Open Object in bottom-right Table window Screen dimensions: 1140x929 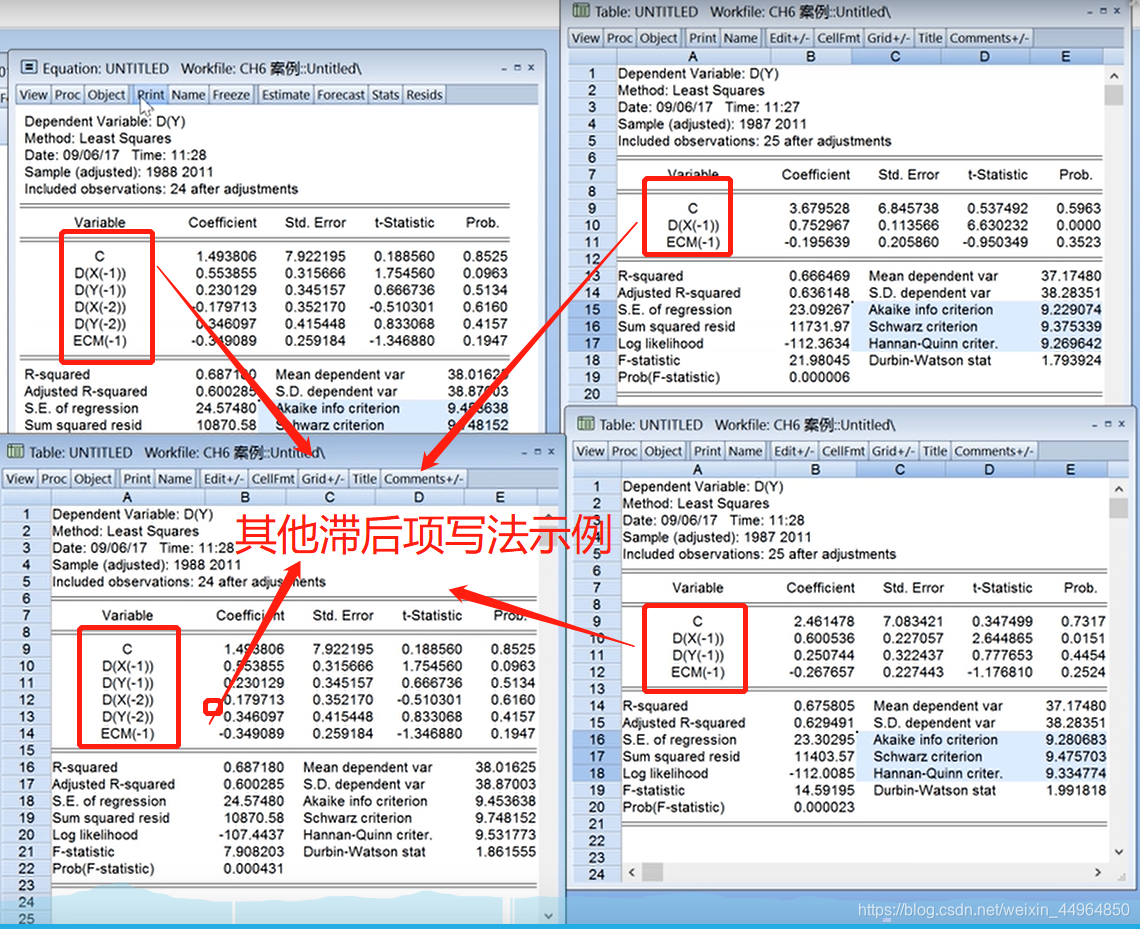click(664, 451)
